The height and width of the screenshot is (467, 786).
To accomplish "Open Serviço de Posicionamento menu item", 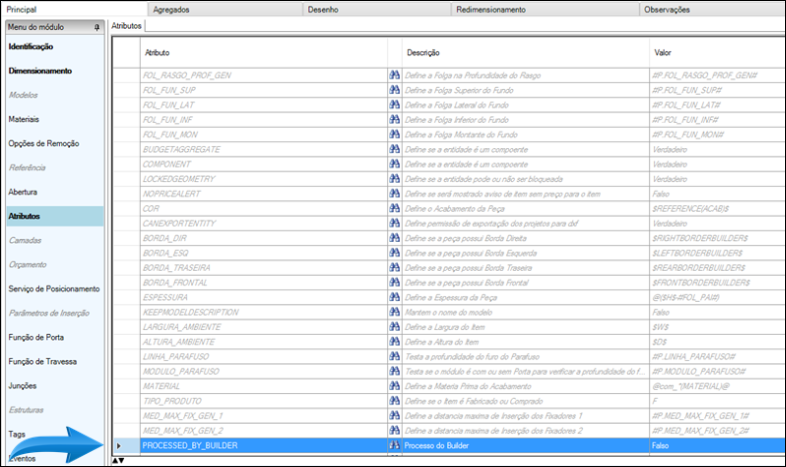I will (54, 289).
